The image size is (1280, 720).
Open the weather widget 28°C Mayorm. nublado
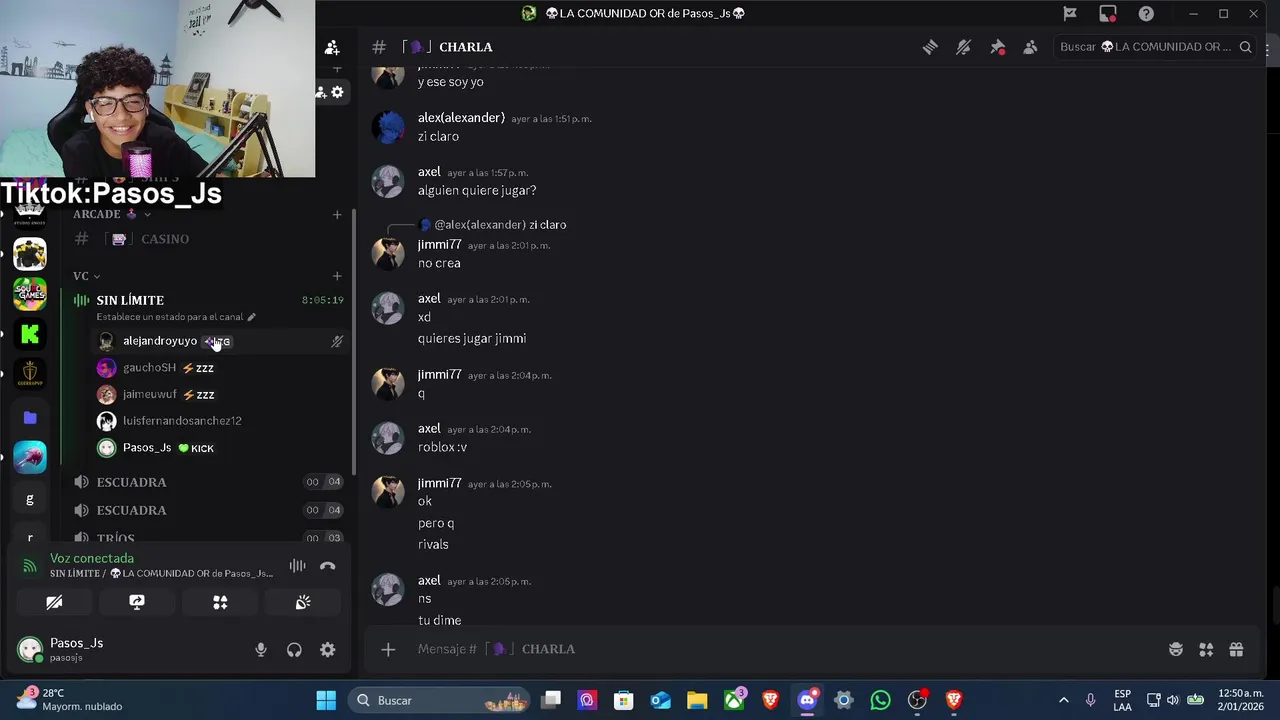(x=70, y=699)
